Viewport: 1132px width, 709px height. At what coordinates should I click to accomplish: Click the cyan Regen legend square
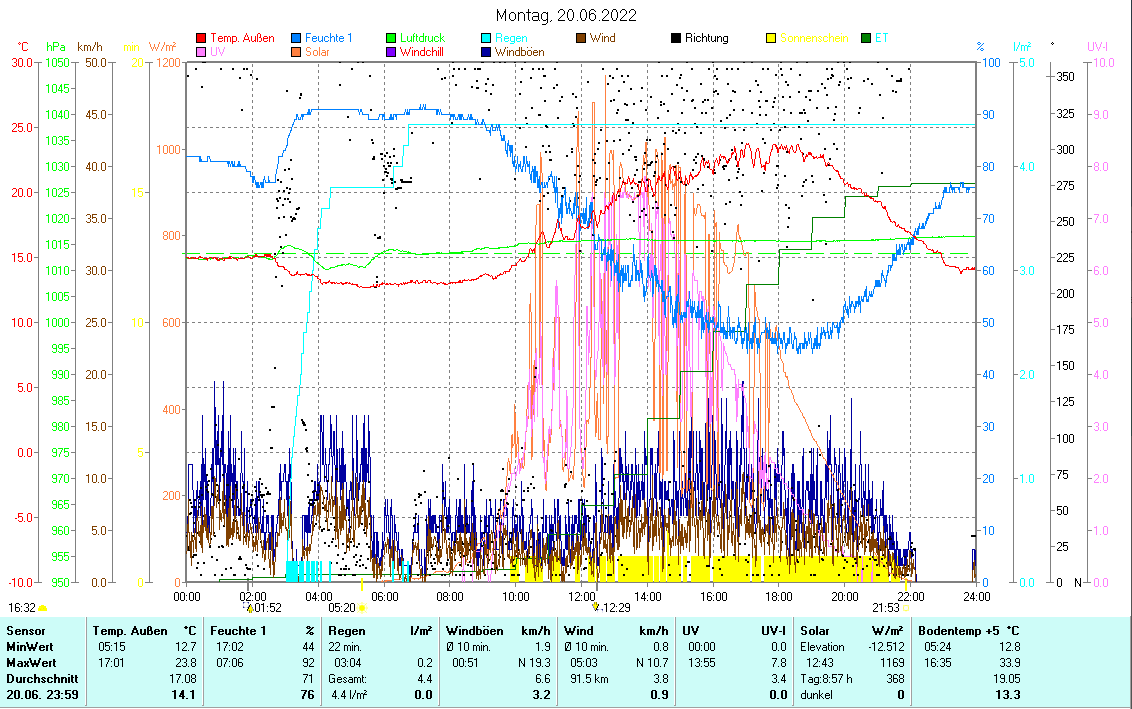487,39
